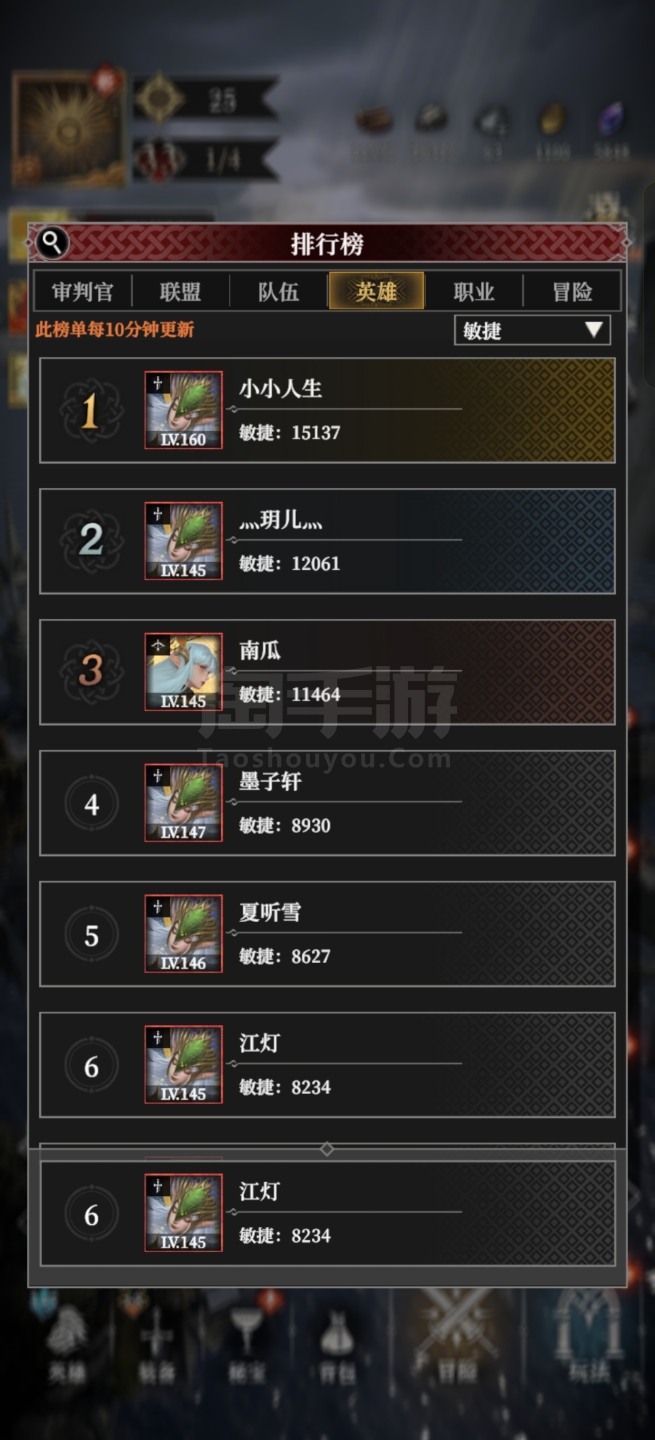Tap 南瓜's LV.145 hero portrait
Viewport: 655px width, 1440px height.
coord(183,672)
